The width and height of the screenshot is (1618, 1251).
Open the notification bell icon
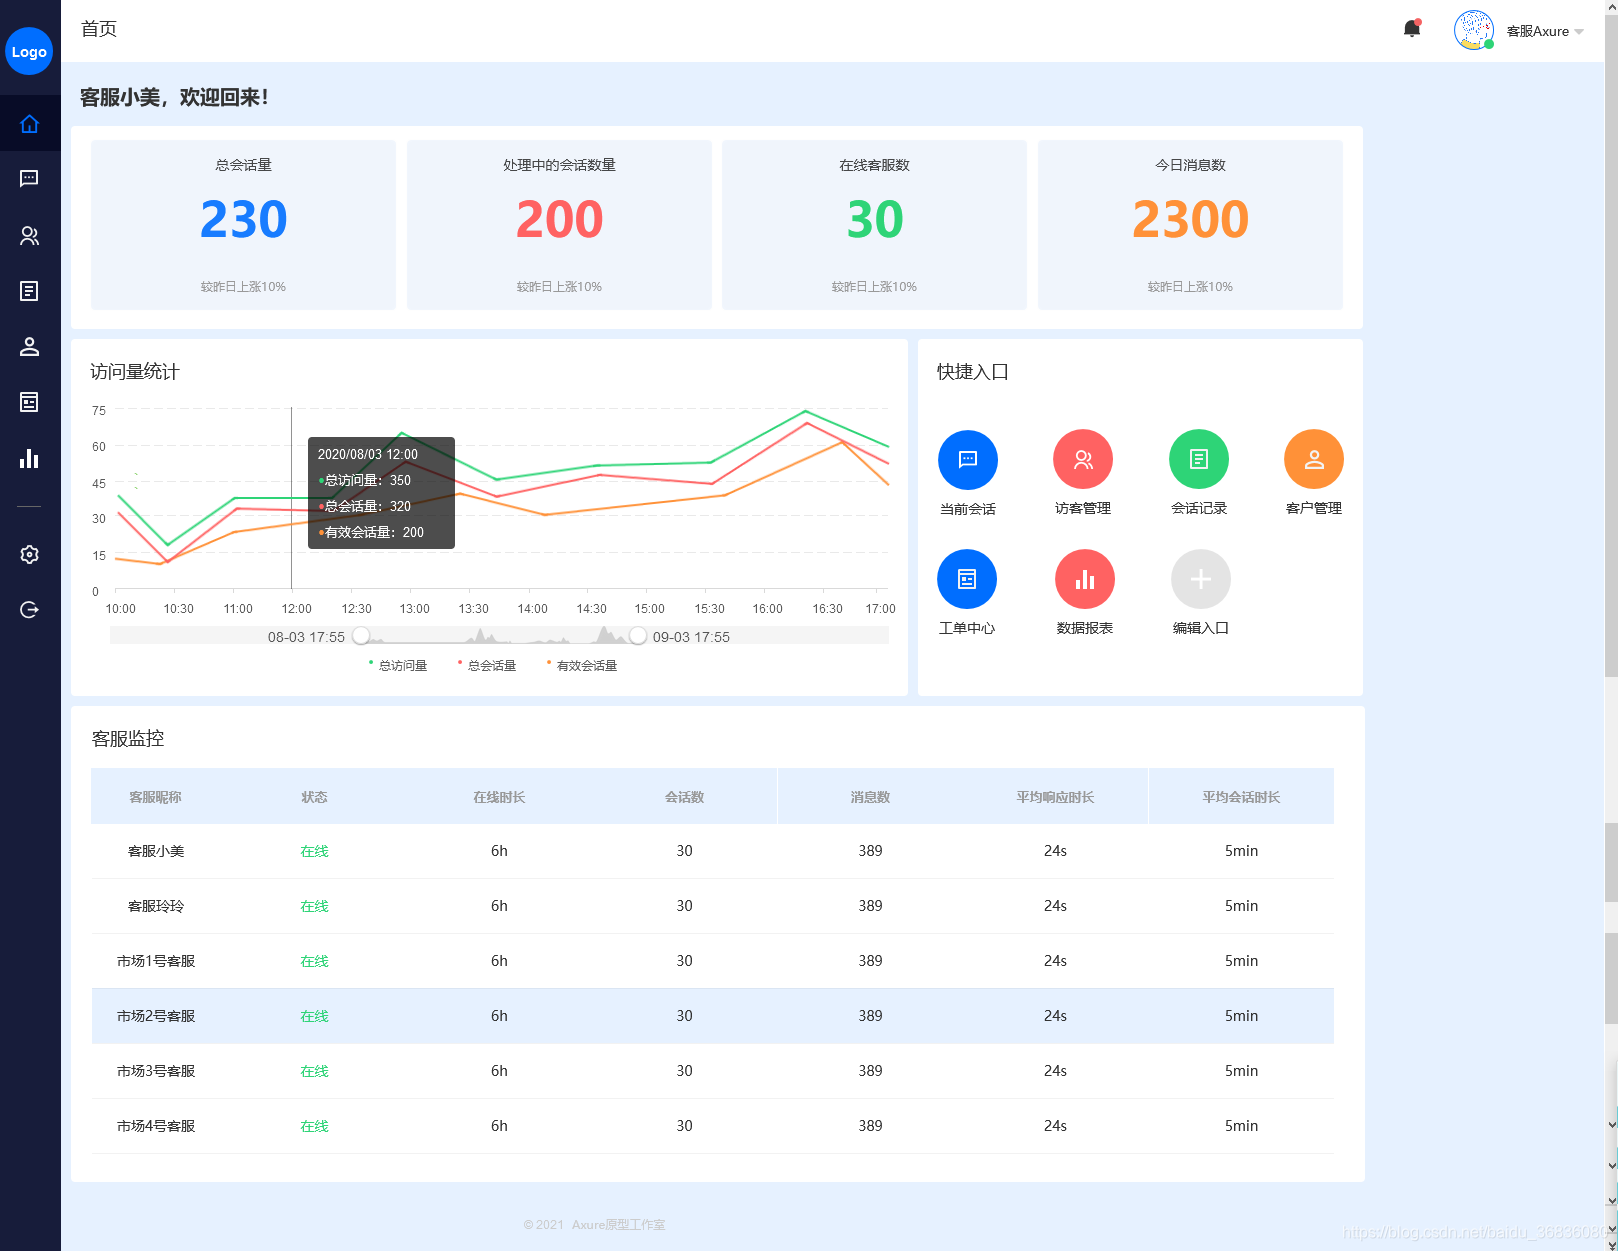[1411, 29]
